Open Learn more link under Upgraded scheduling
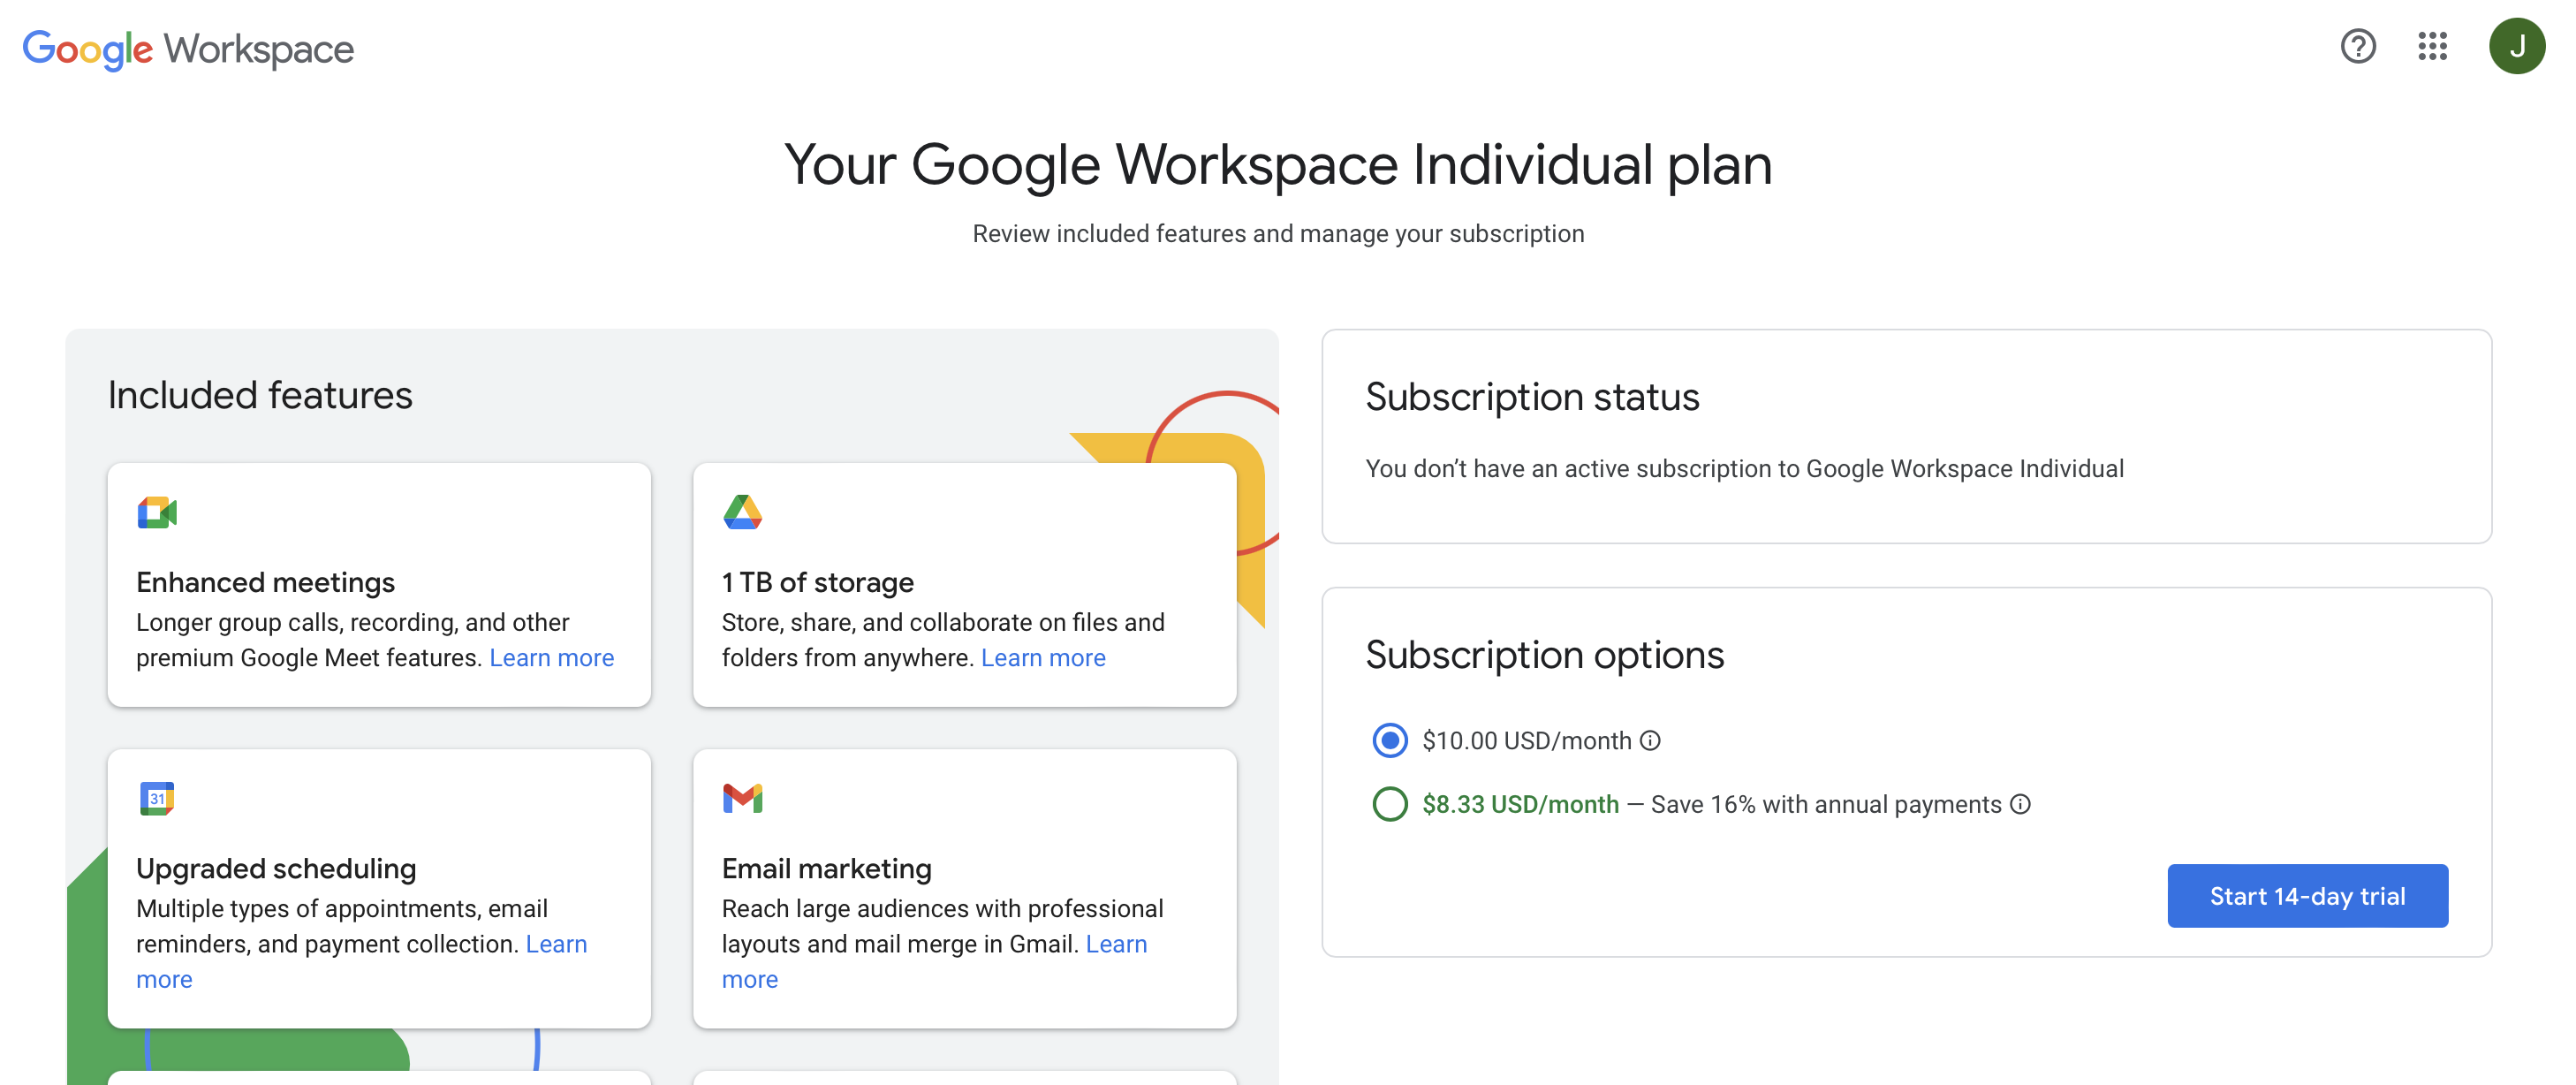The image size is (2576, 1085). point(556,944)
